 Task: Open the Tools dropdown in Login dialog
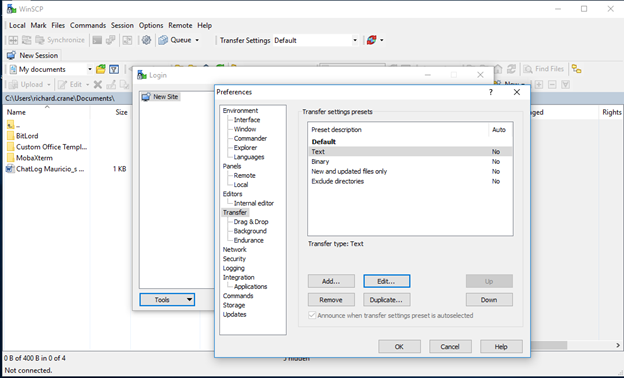tap(167, 300)
